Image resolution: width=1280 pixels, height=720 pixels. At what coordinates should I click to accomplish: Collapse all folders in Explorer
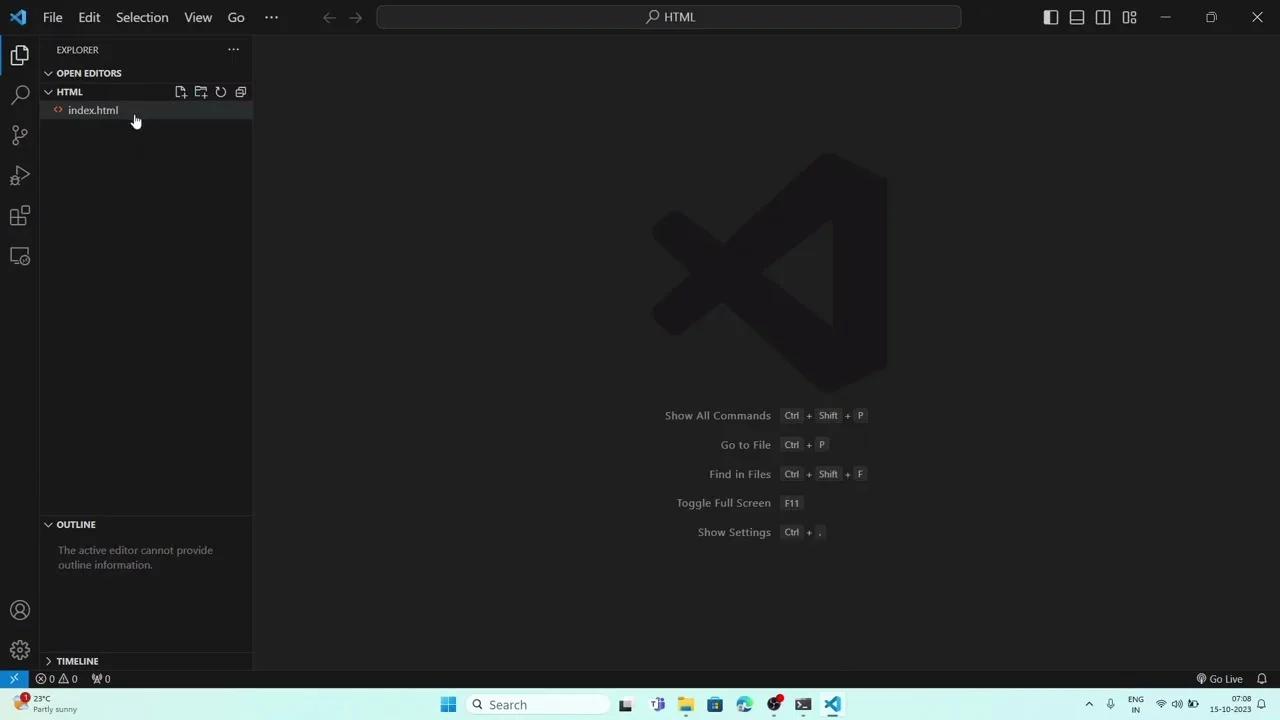pyautogui.click(x=240, y=92)
